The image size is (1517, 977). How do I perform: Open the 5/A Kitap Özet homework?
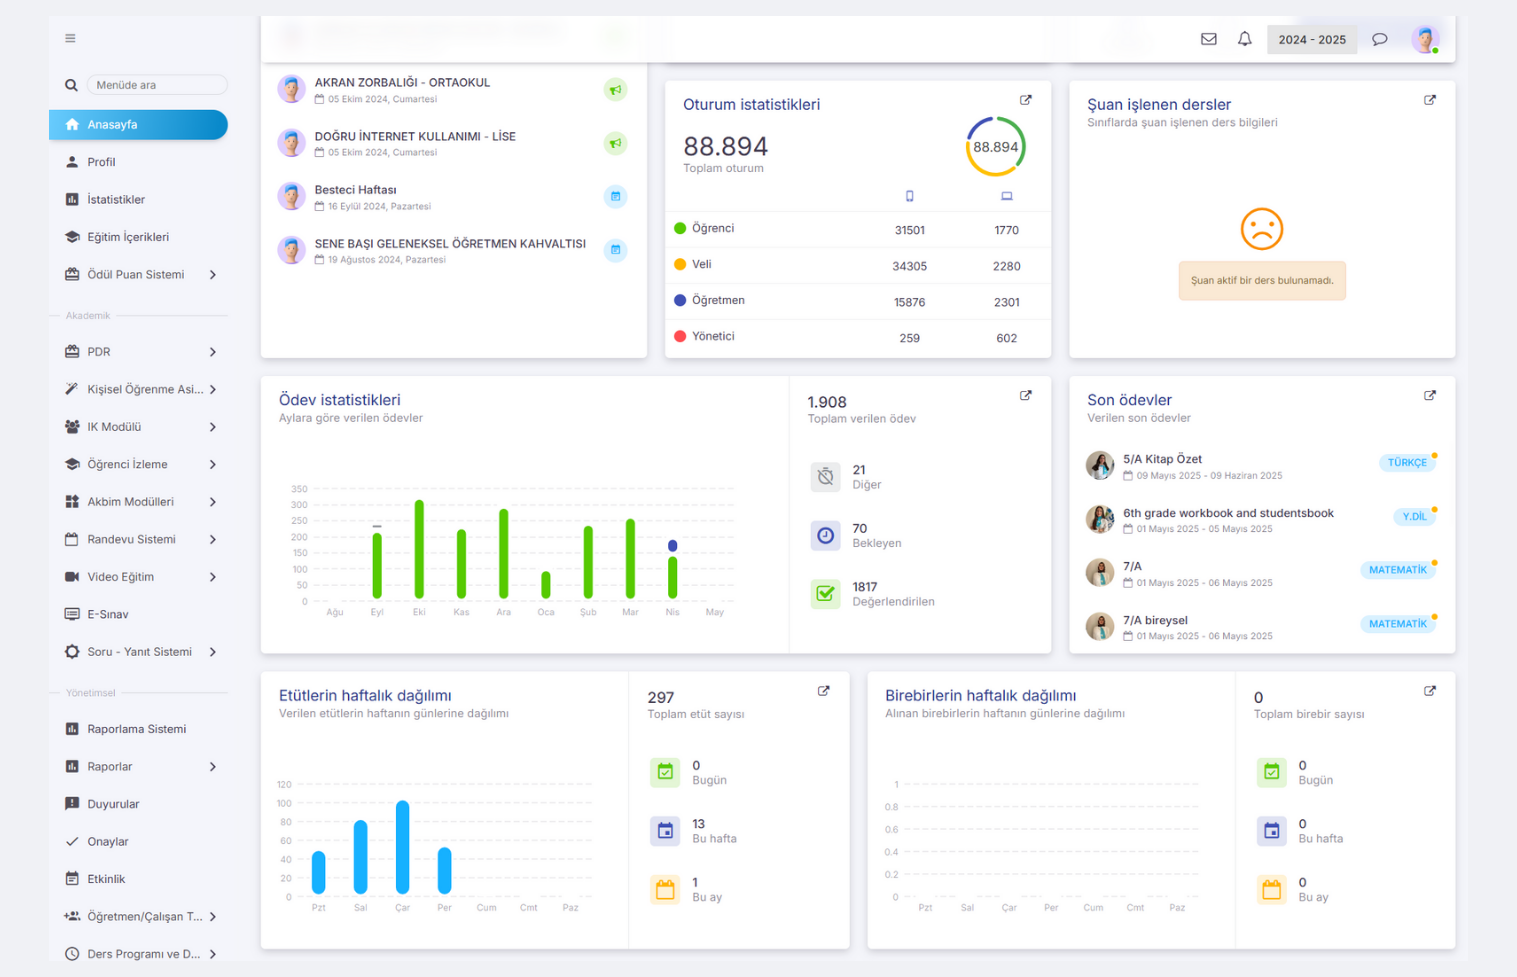1162,459
